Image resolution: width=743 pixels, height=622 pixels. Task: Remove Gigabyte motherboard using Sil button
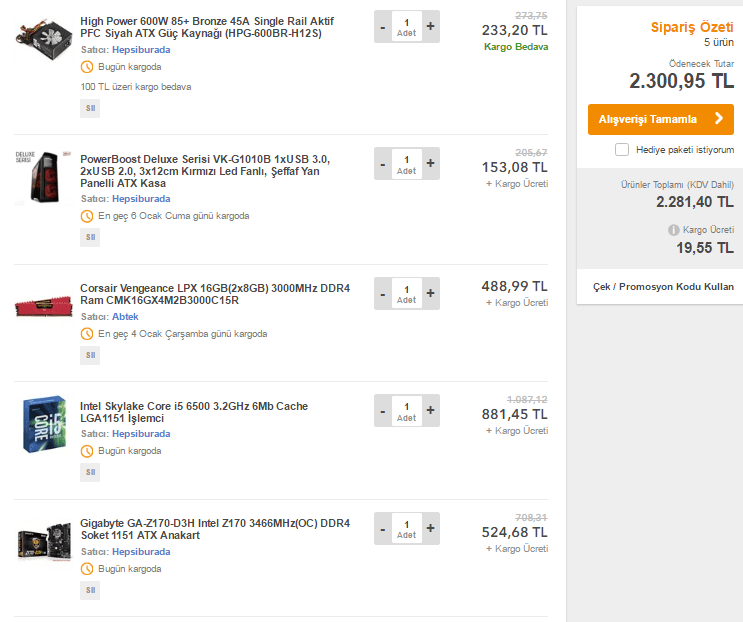coord(90,590)
